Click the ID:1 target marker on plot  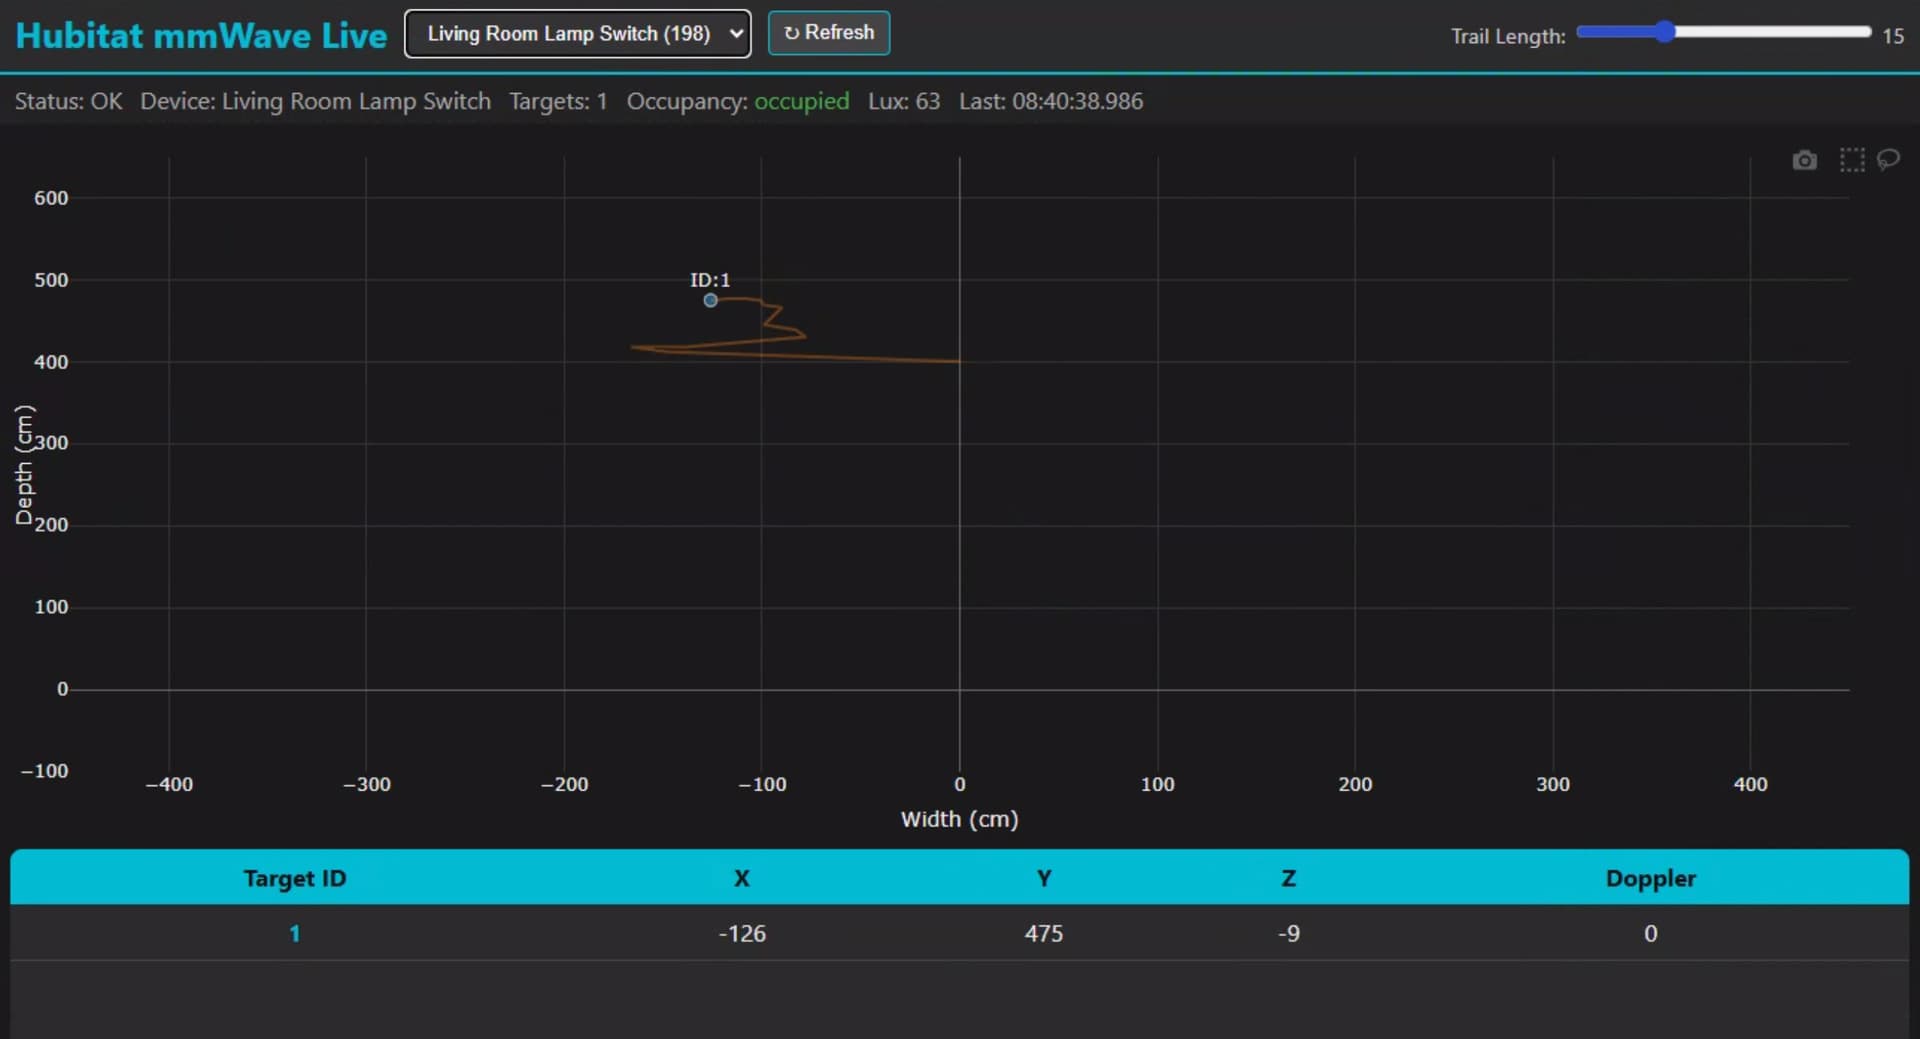pyautogui.click(x=710, y=300)
